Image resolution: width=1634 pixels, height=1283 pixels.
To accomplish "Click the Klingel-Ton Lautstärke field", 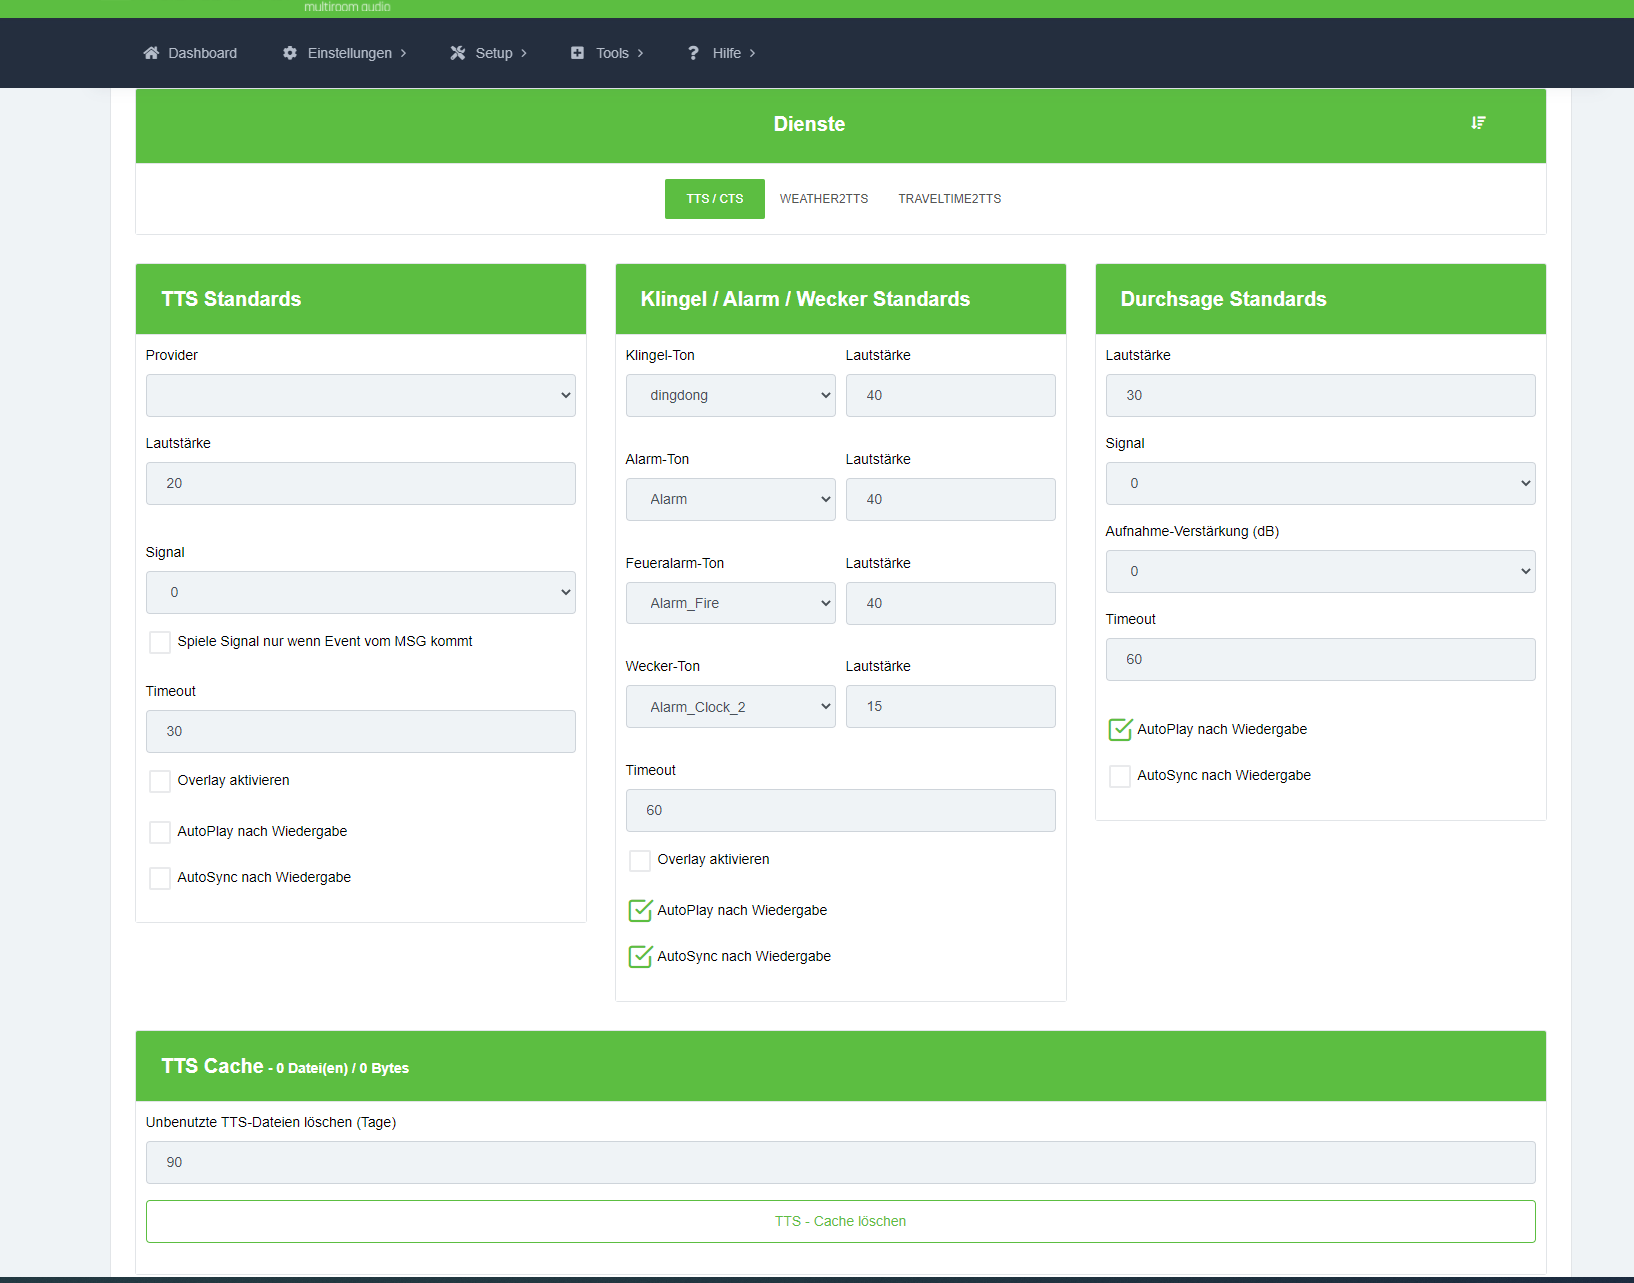I will pyautogui.click(x=951, y=395).
